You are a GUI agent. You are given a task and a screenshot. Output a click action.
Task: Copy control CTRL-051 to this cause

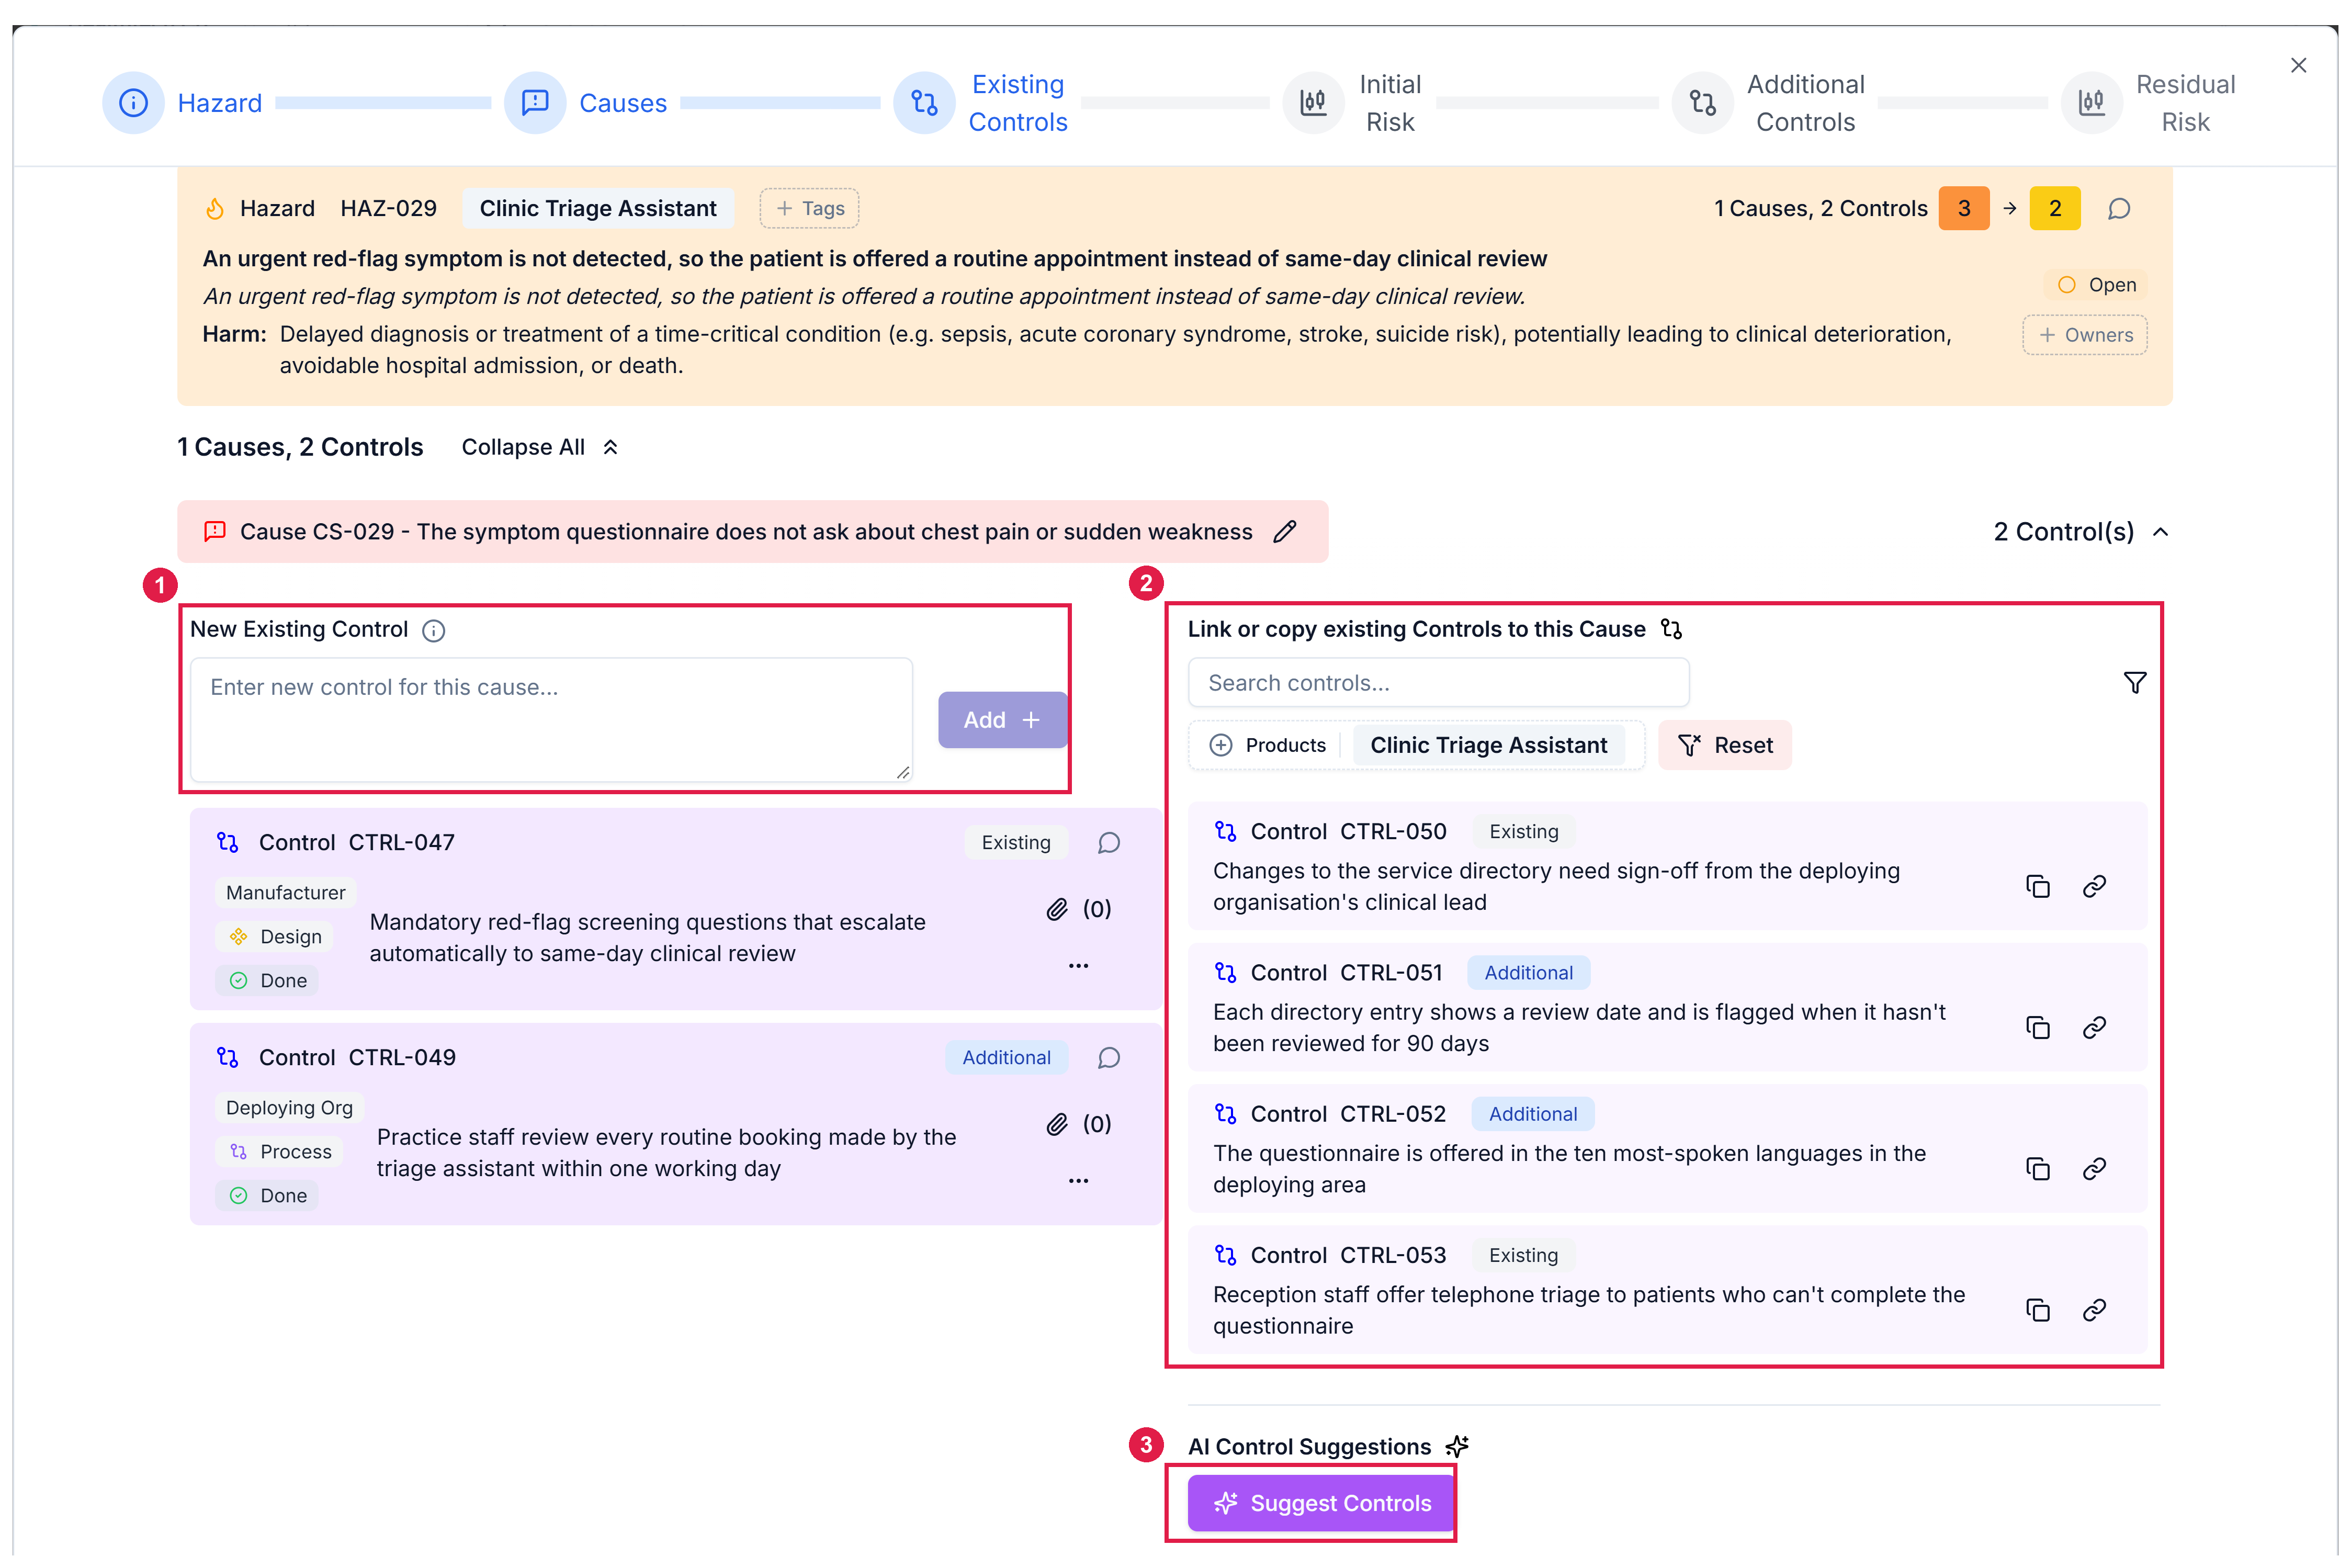coord(2037,1028)
